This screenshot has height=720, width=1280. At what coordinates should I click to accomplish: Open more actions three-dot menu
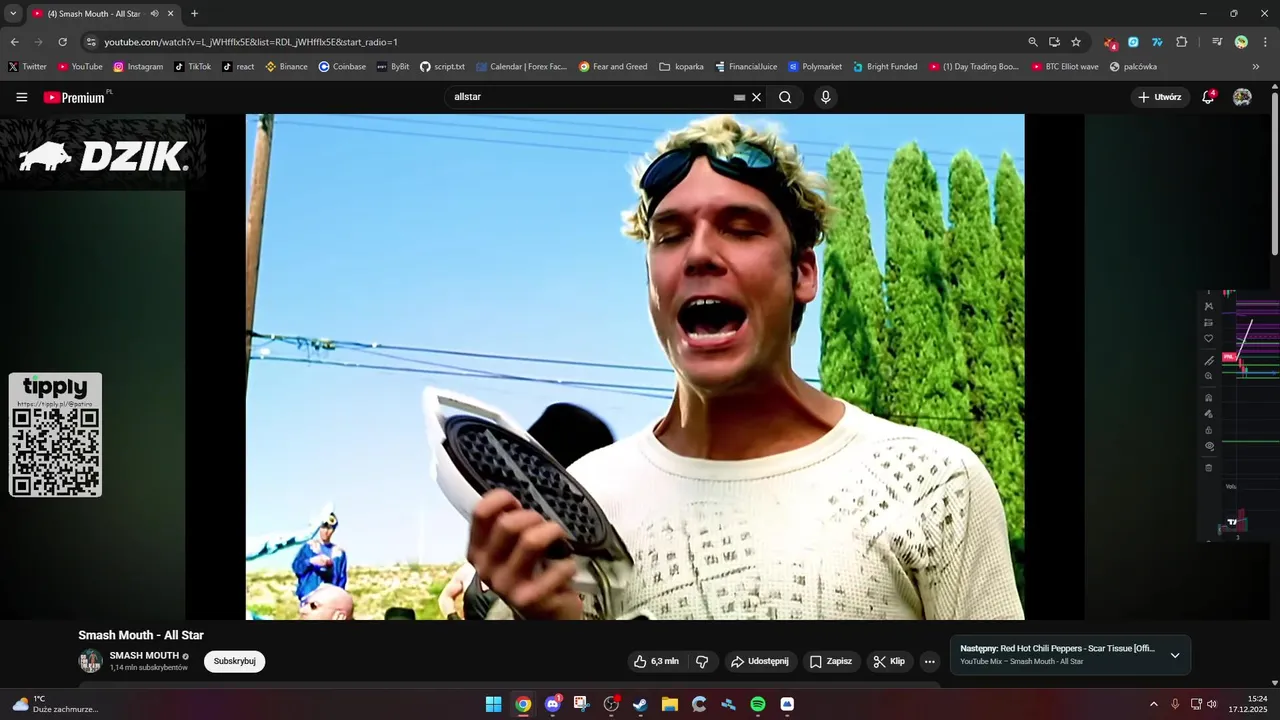[x=930, y=661]
